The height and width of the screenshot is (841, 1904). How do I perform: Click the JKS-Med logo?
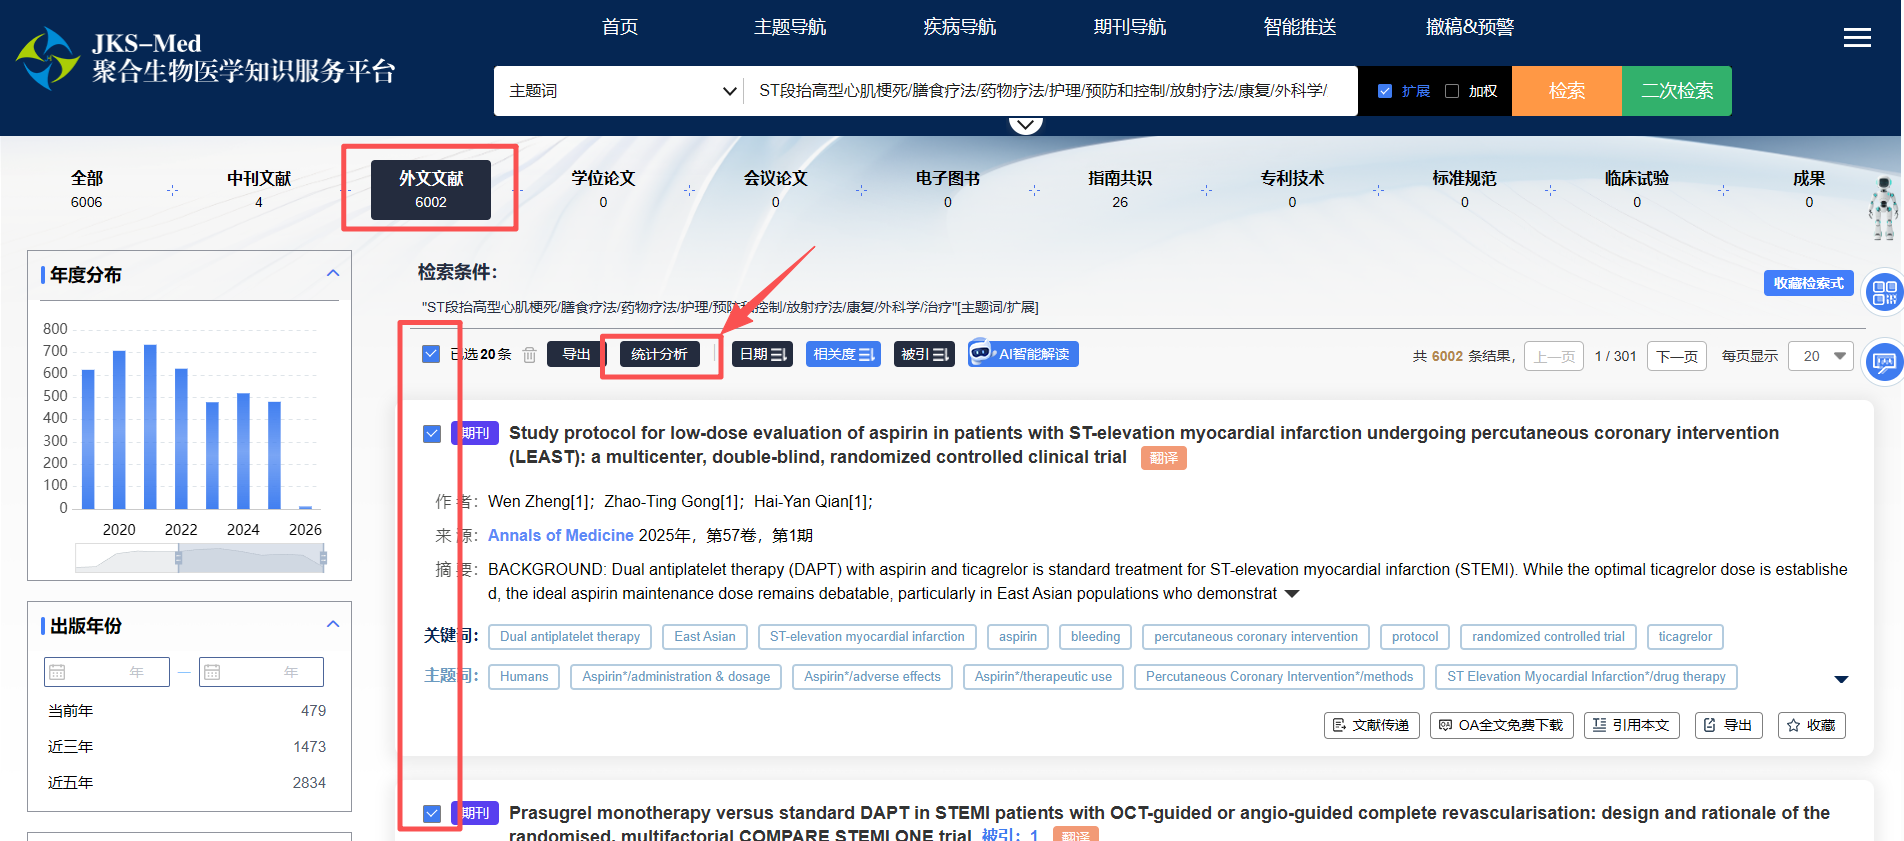point(47,58)
